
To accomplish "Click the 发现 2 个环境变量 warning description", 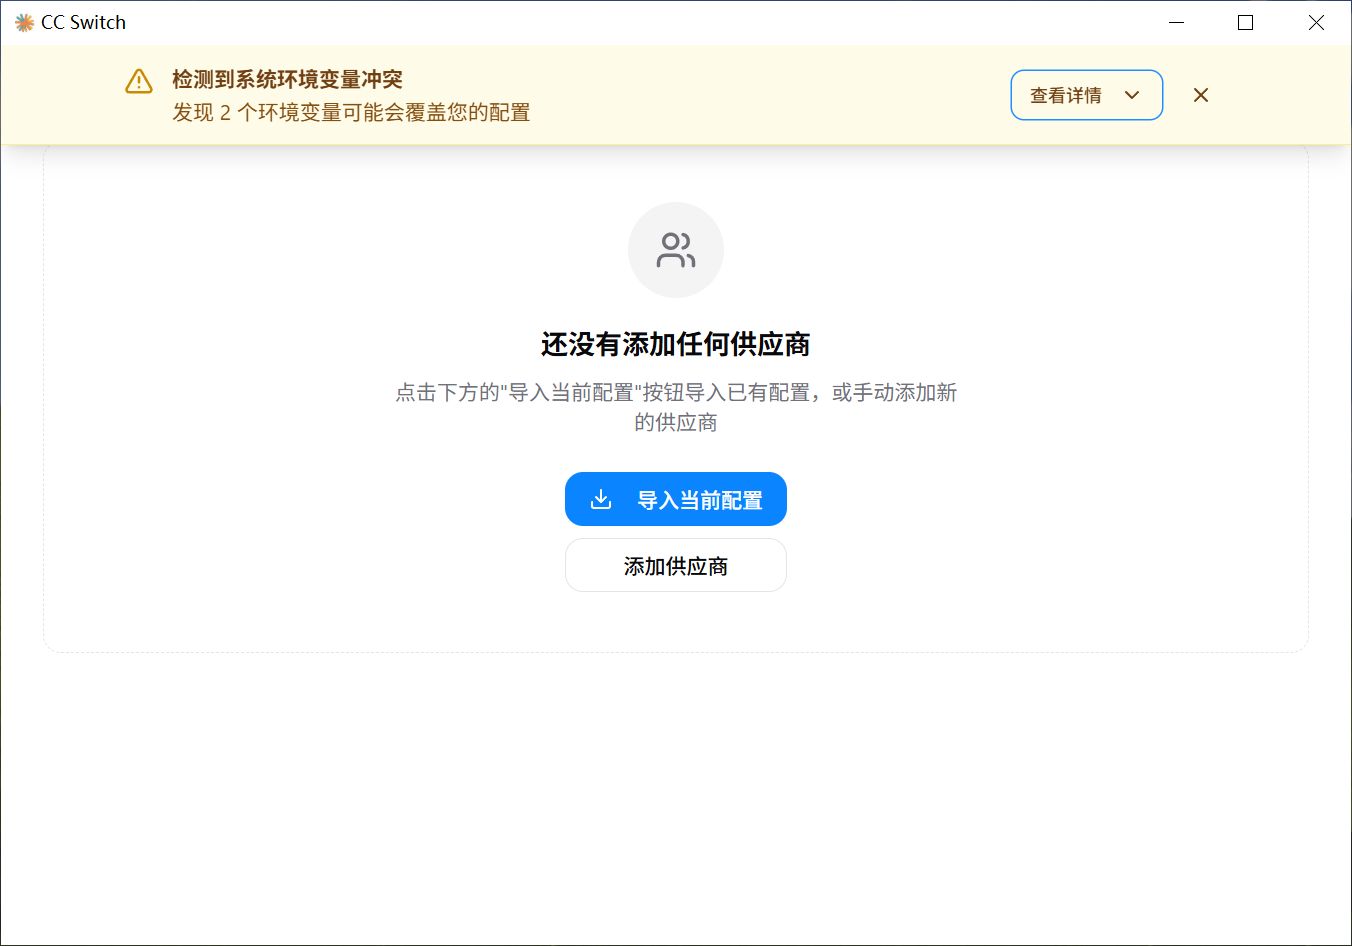I will click(x=351, y=112).
